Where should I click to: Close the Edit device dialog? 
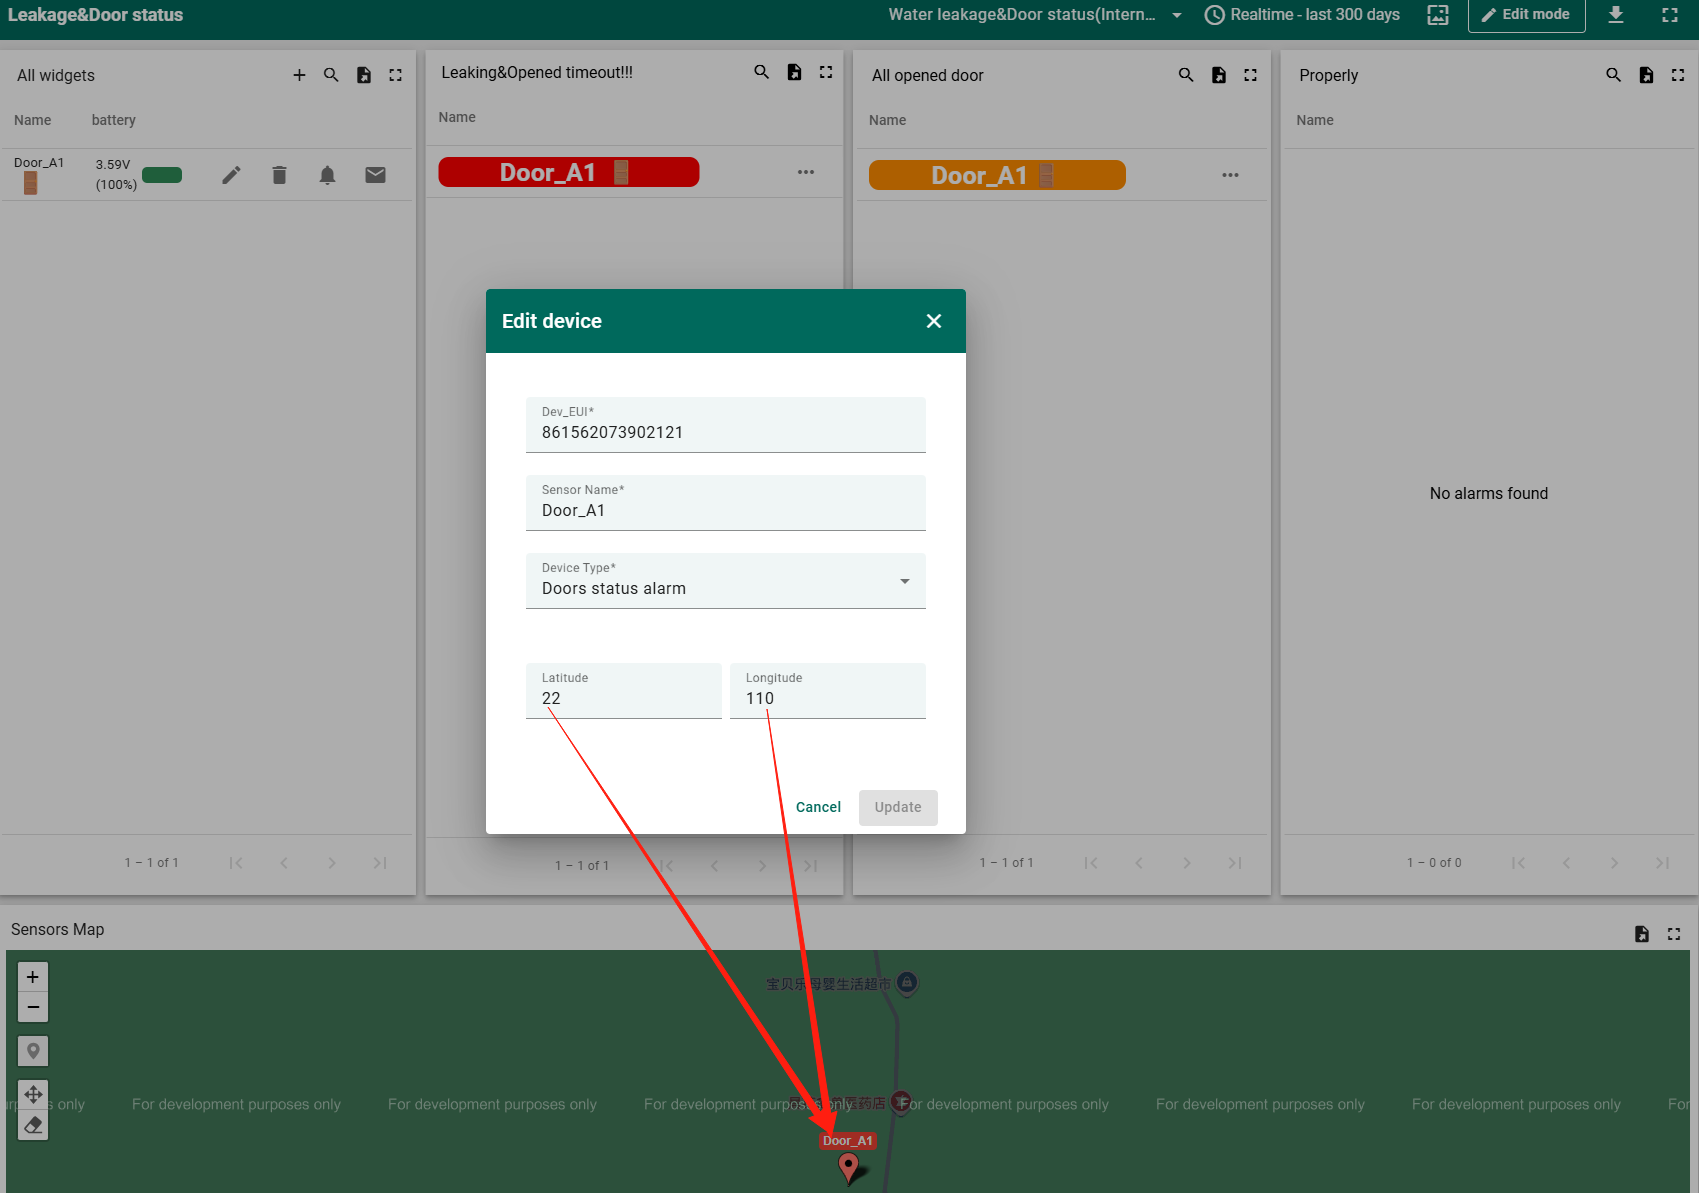tap(934, 321)
